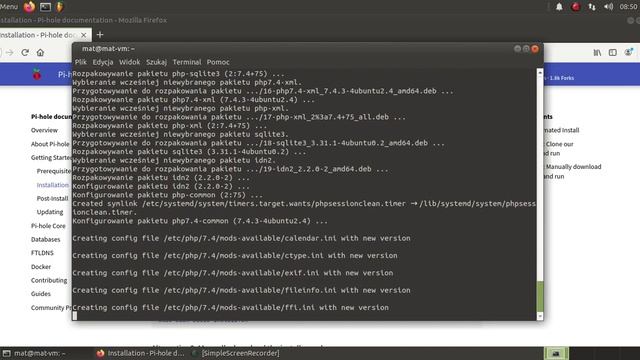Click the workspace switcher in bottom panel
This screenshot has width=640, height=360.
tap(556, 353)
